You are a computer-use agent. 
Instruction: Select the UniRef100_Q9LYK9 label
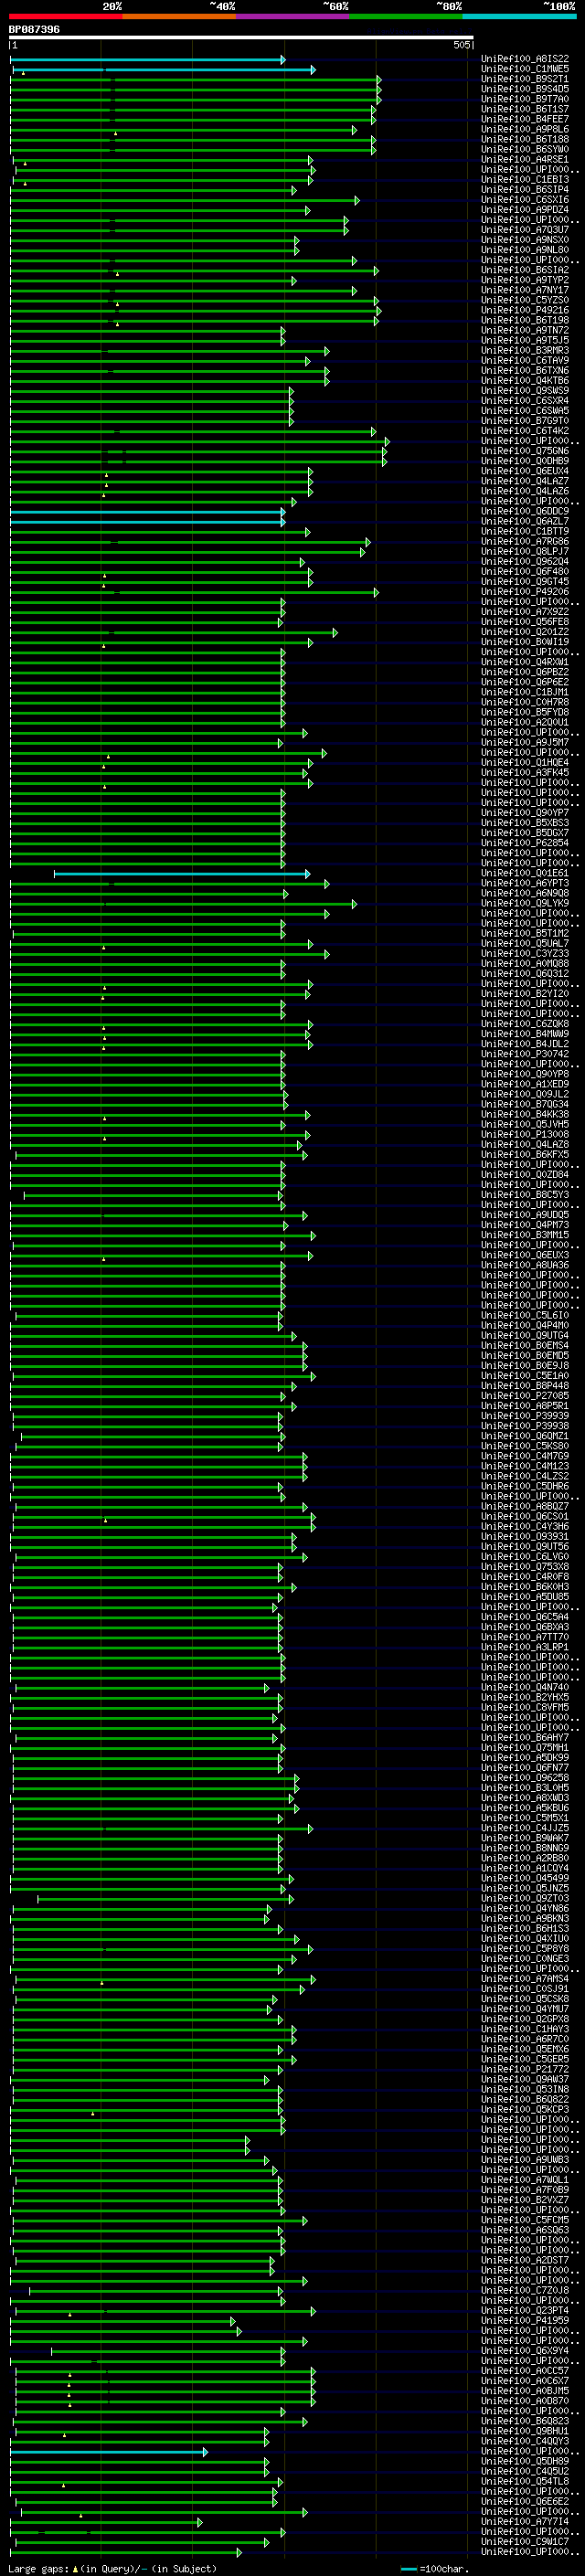(525, 904)
